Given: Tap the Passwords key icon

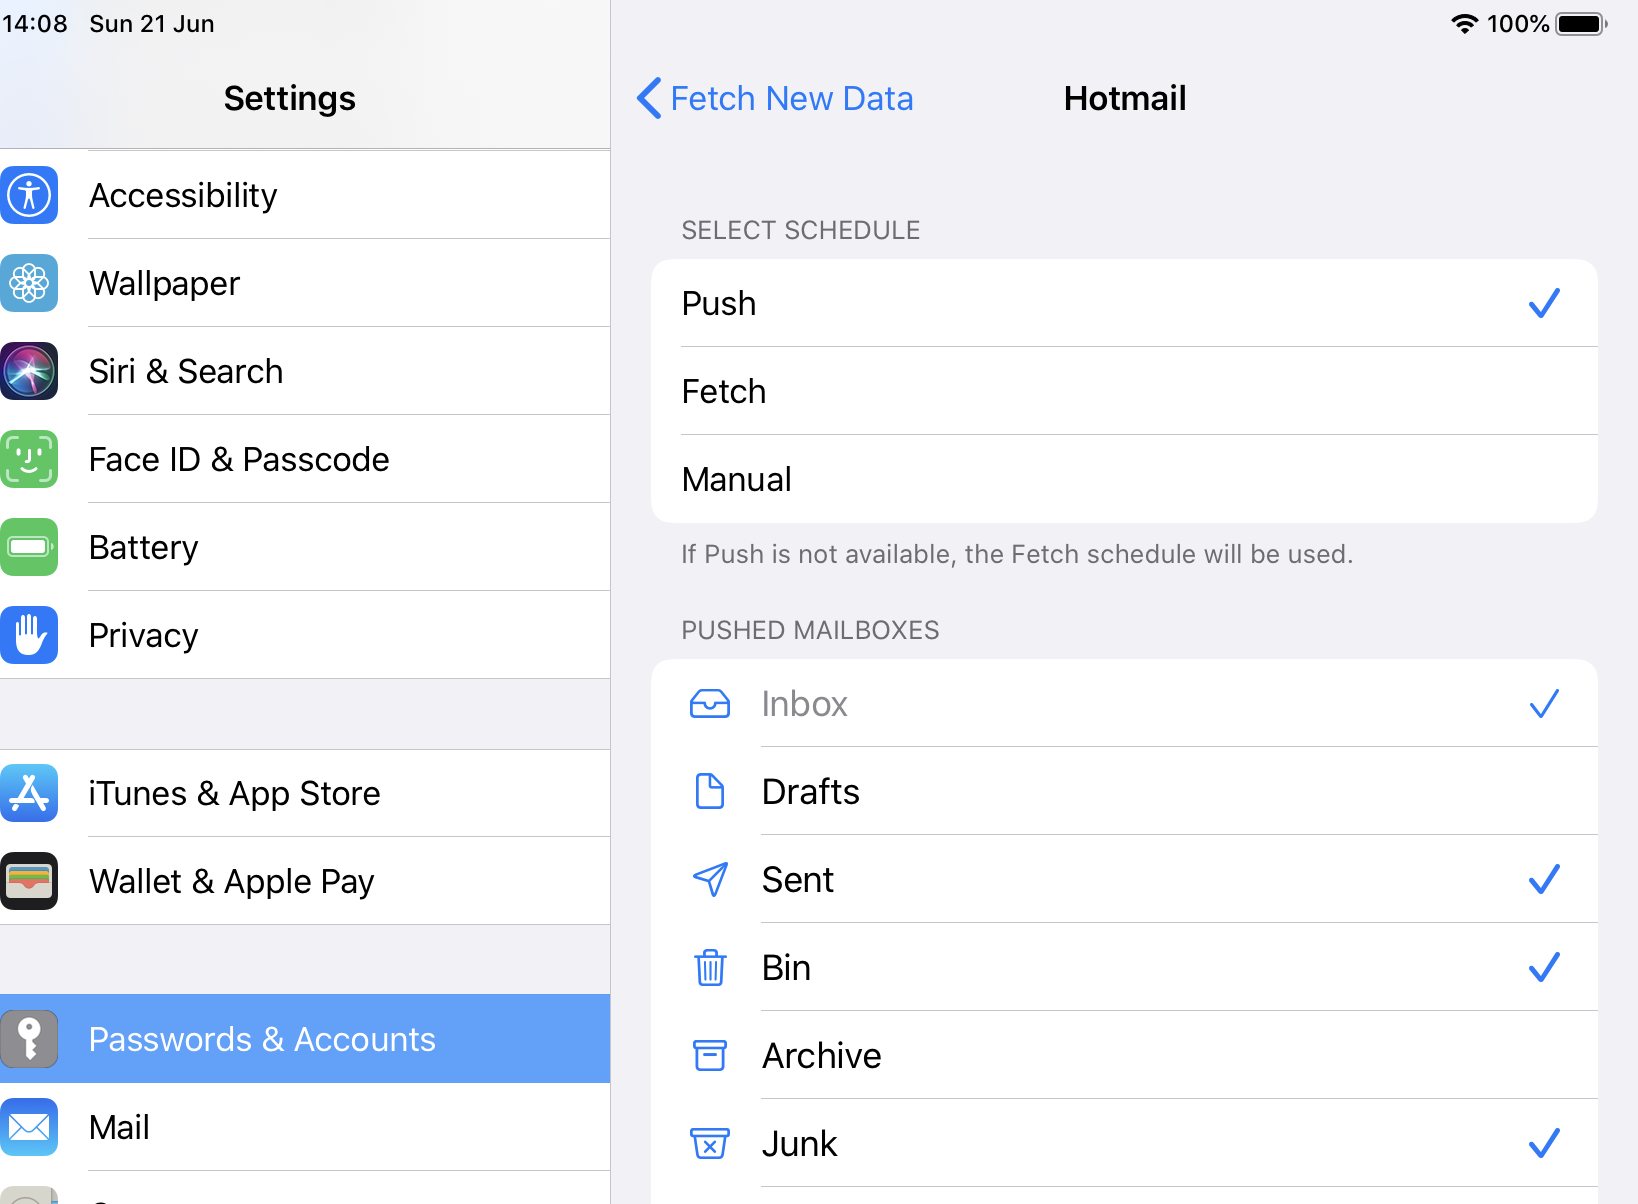Looking at the screenshot, I should (x=29, y=1039).
